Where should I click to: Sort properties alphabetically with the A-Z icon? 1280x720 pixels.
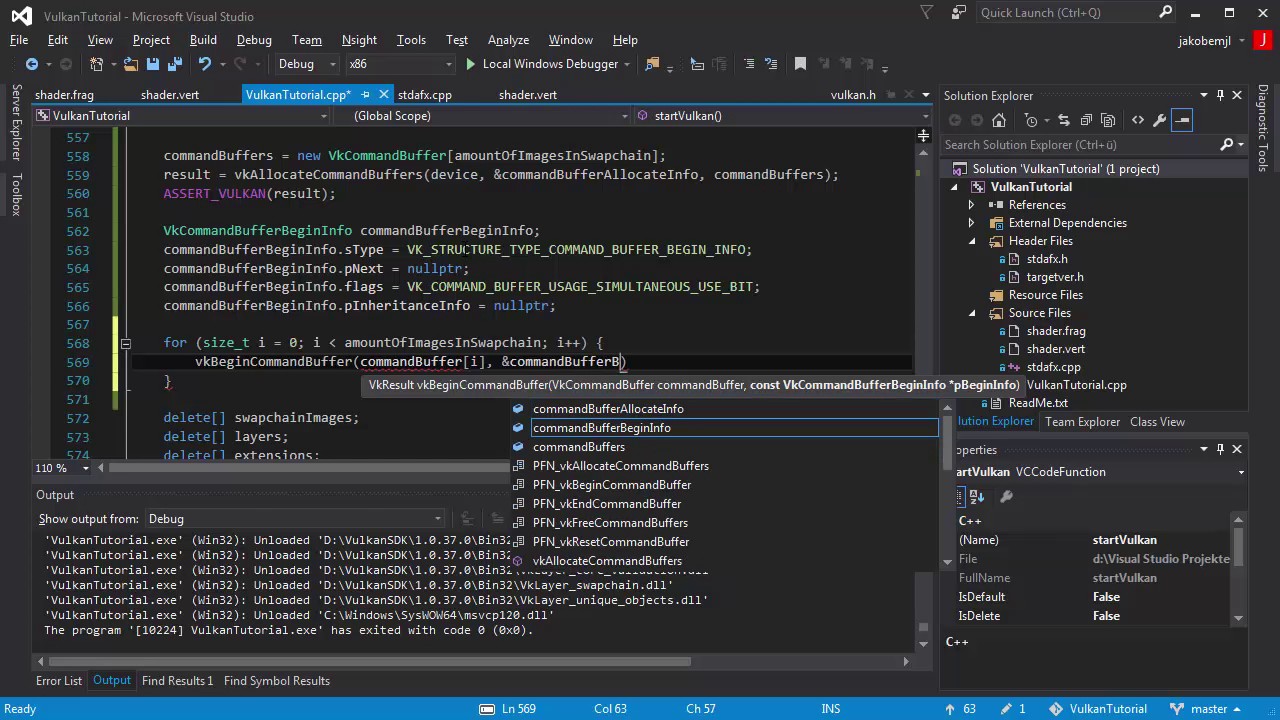pyautogui.click(x=978, y=497)
